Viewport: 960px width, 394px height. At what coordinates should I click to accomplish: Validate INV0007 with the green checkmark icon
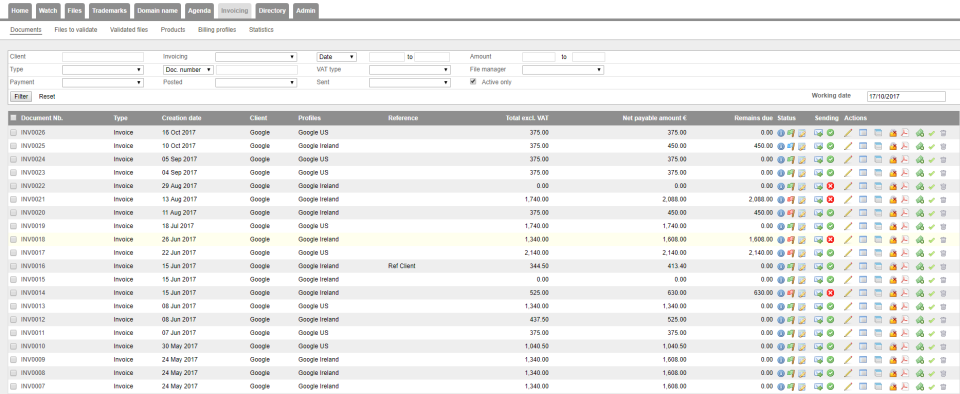(x=932, y=387)
